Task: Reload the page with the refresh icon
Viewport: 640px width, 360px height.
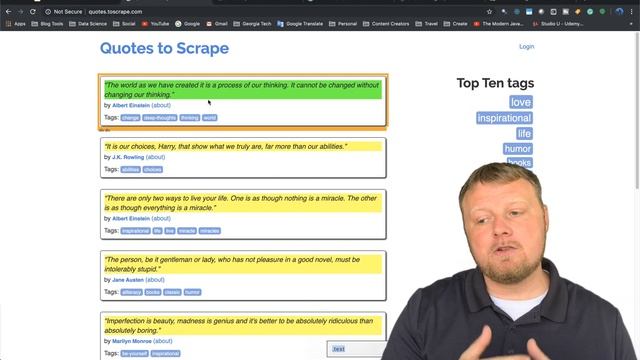Action: click(x=33, y=12)
